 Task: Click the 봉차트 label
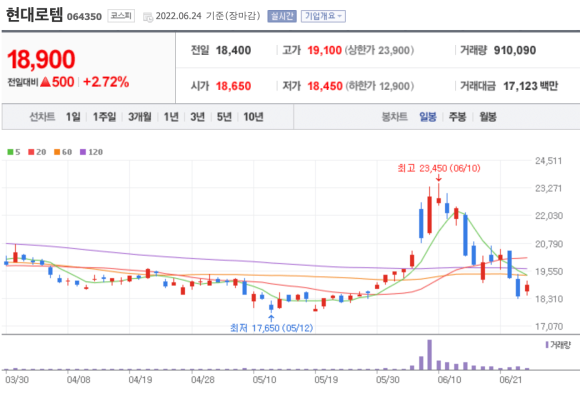click(395, 117)
